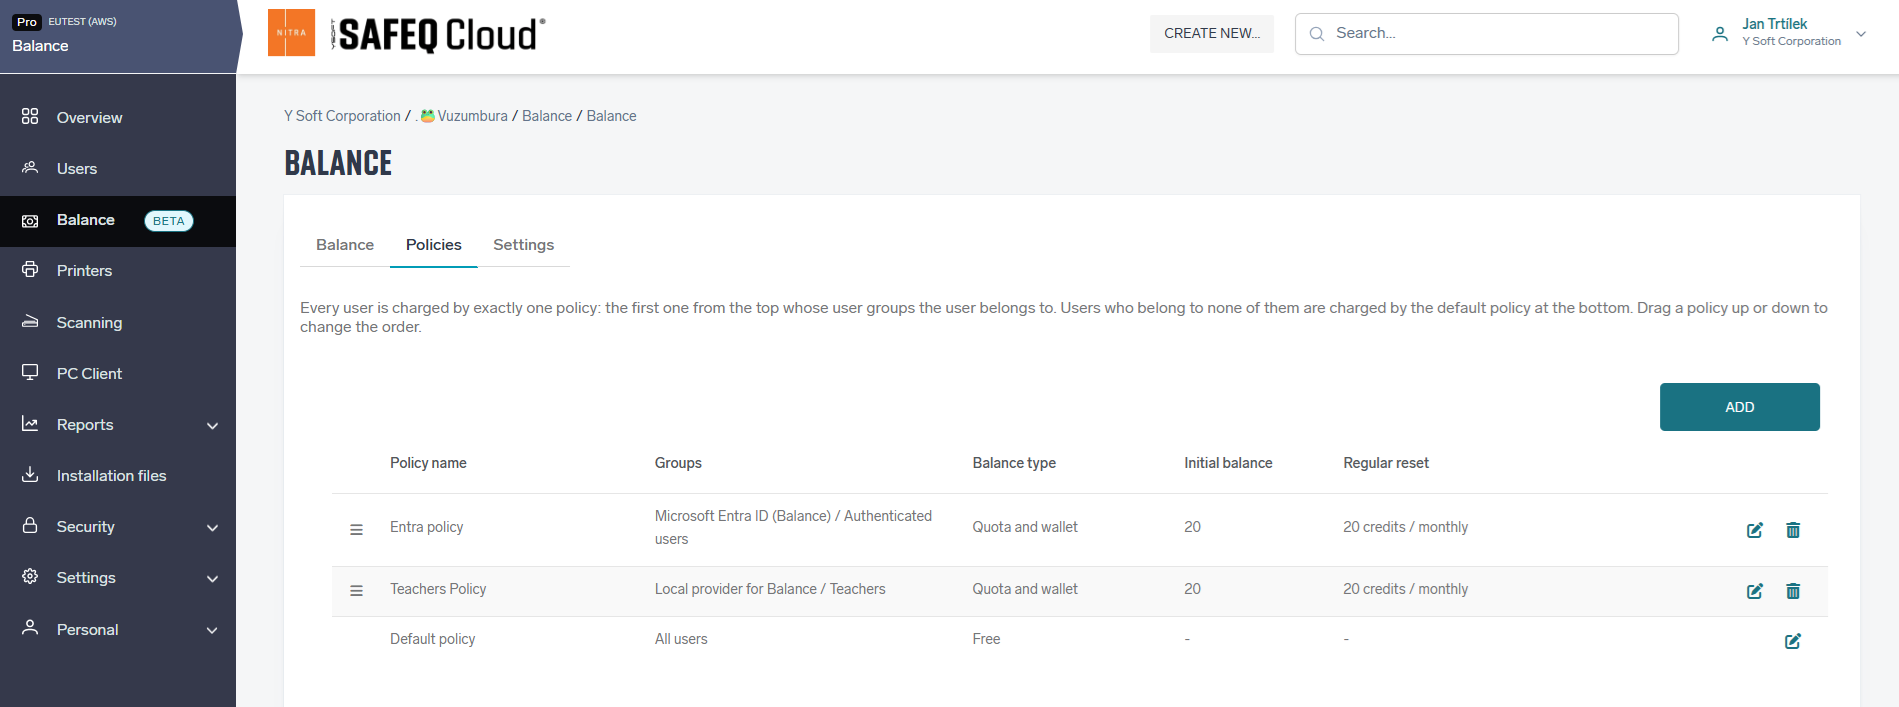Screen dimensions: 1899x707
Task: Edit the Teachers Policy row
Action: click(1755, 591)
